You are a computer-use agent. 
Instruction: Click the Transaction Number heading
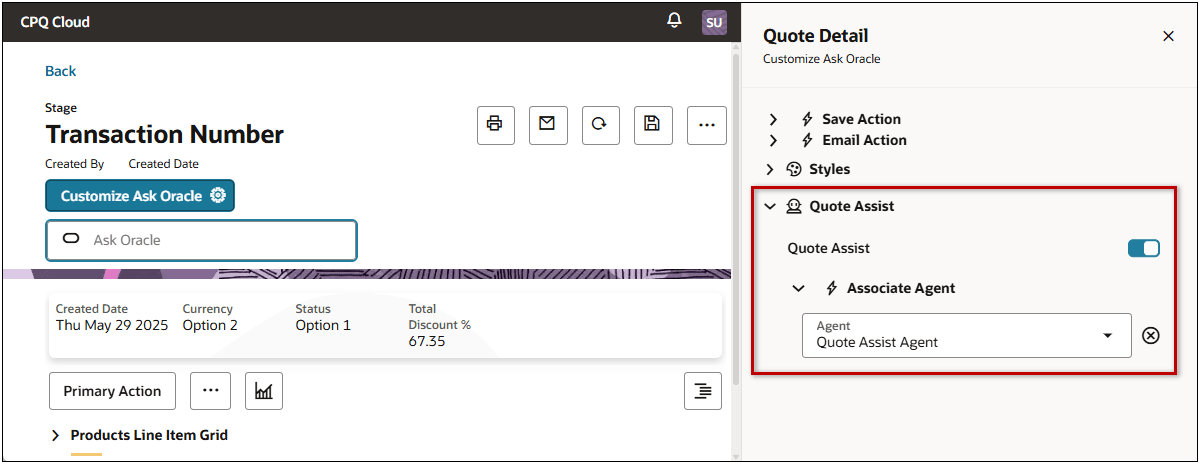tap(165, 134)
